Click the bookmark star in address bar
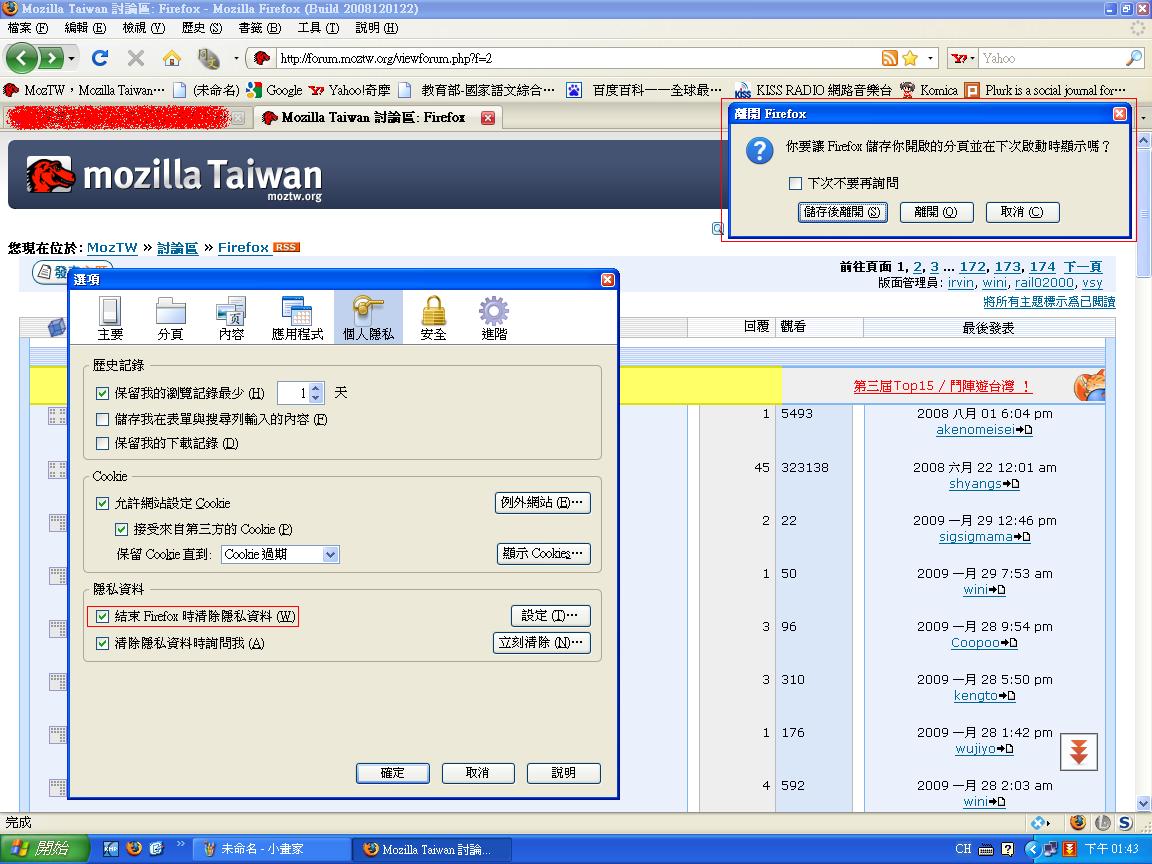Image resolution: width=1152 pixels, height=864 pixels. 910,58
